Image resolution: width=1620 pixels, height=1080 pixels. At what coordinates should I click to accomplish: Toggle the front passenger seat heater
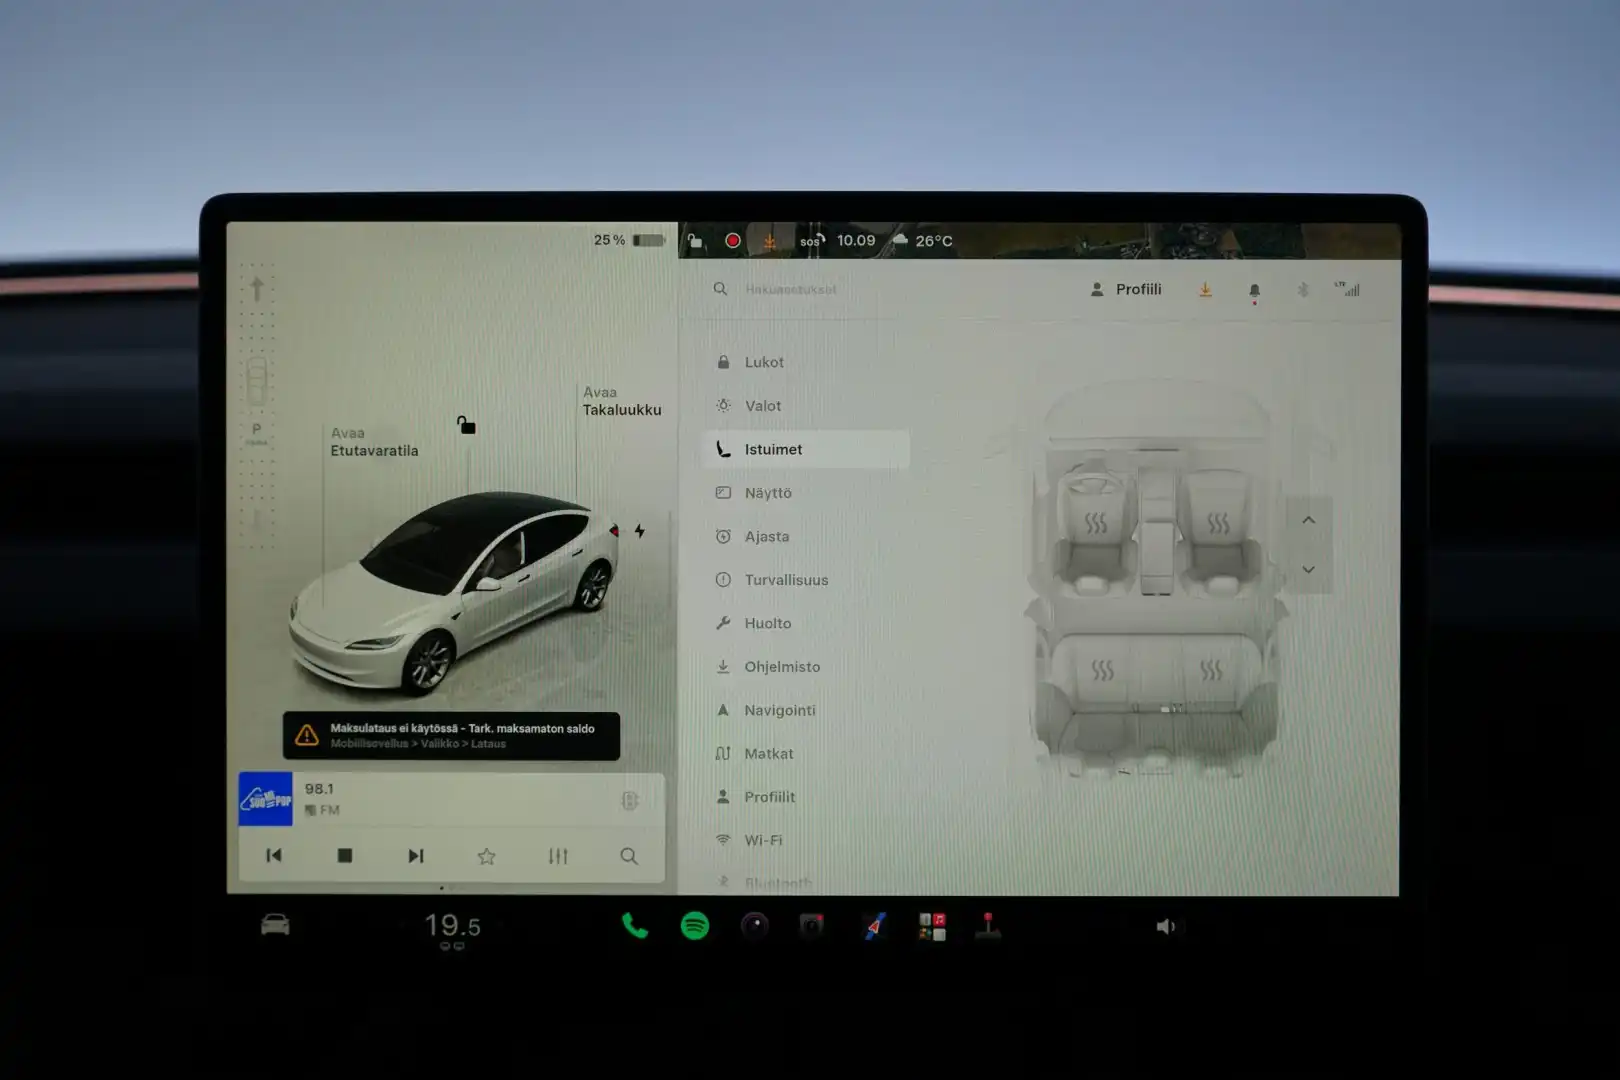[x=1218, y=523]
